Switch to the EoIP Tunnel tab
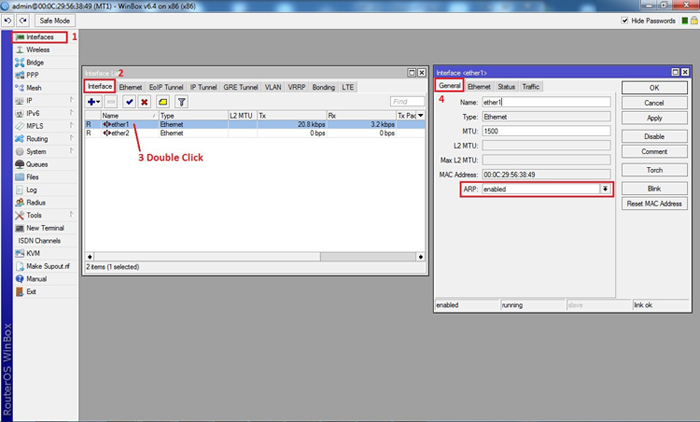700x422 pixels. coord(166,87)
